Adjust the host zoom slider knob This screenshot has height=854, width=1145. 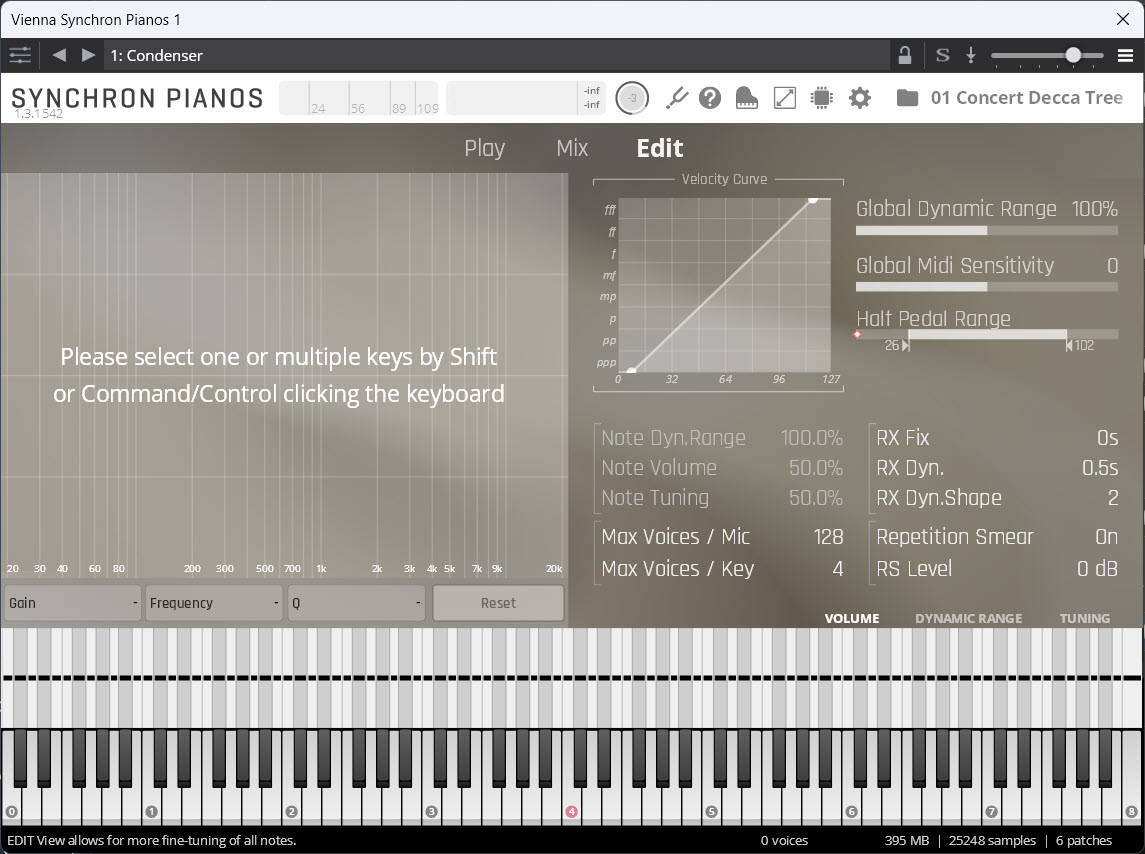coord(1073,55)
